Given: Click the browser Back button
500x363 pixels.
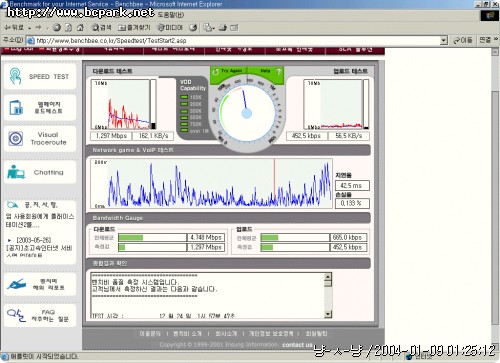Looking at the screenshot, I should click(14, 28).
